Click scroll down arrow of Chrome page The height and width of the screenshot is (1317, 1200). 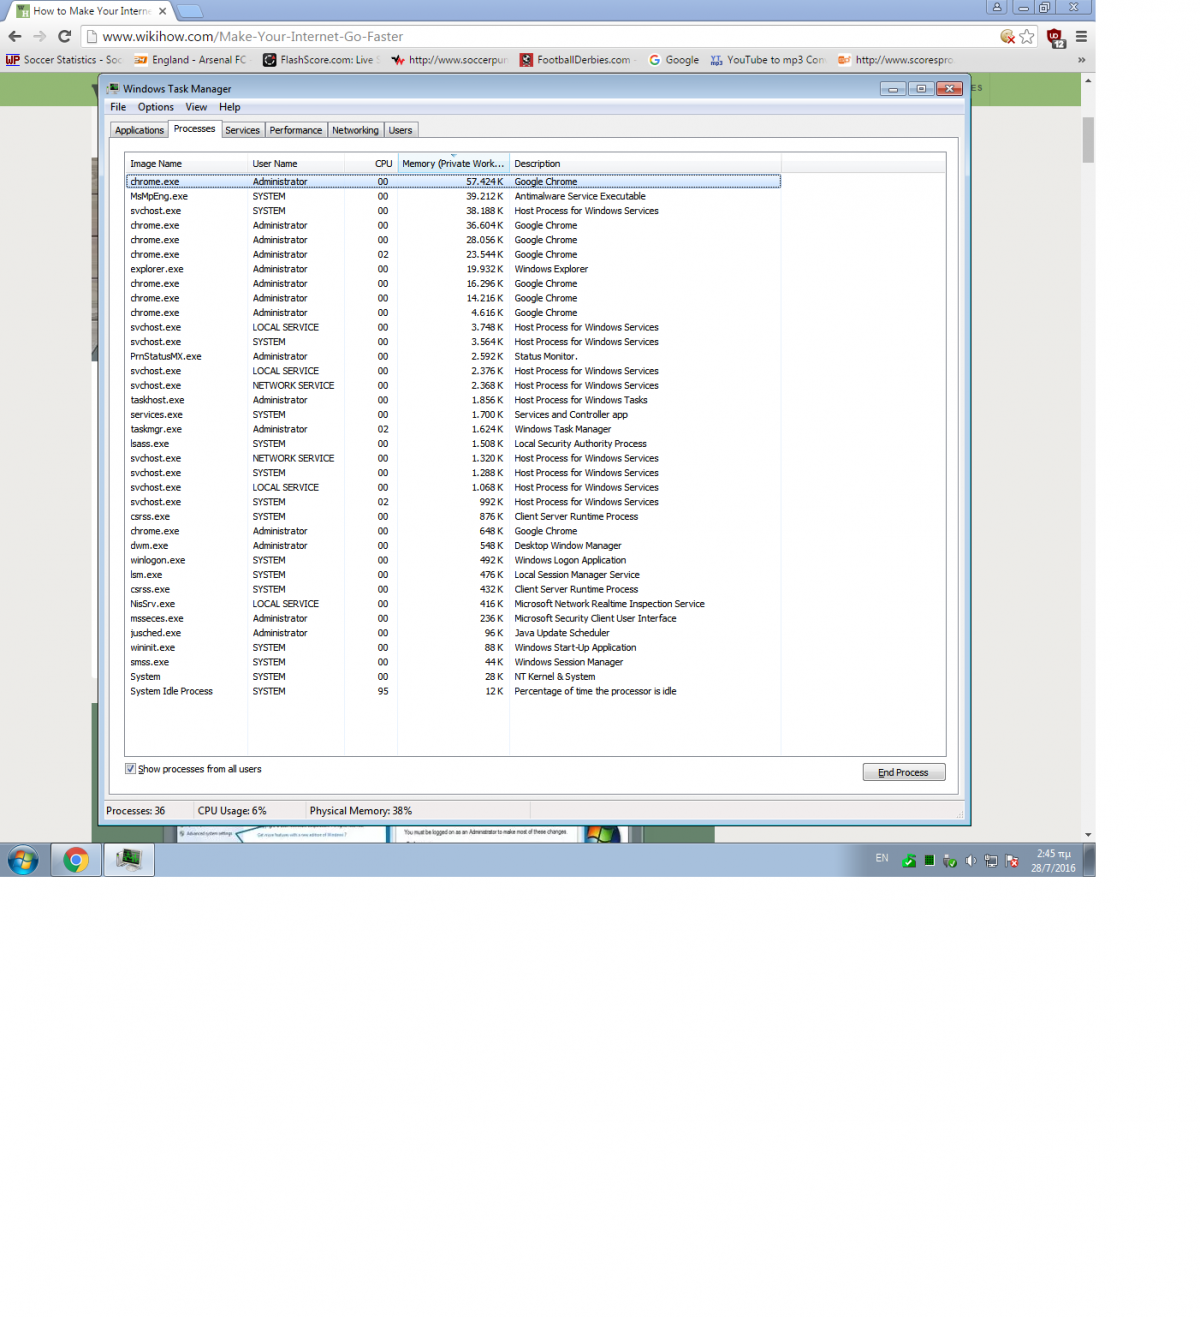click(1088, 835)
